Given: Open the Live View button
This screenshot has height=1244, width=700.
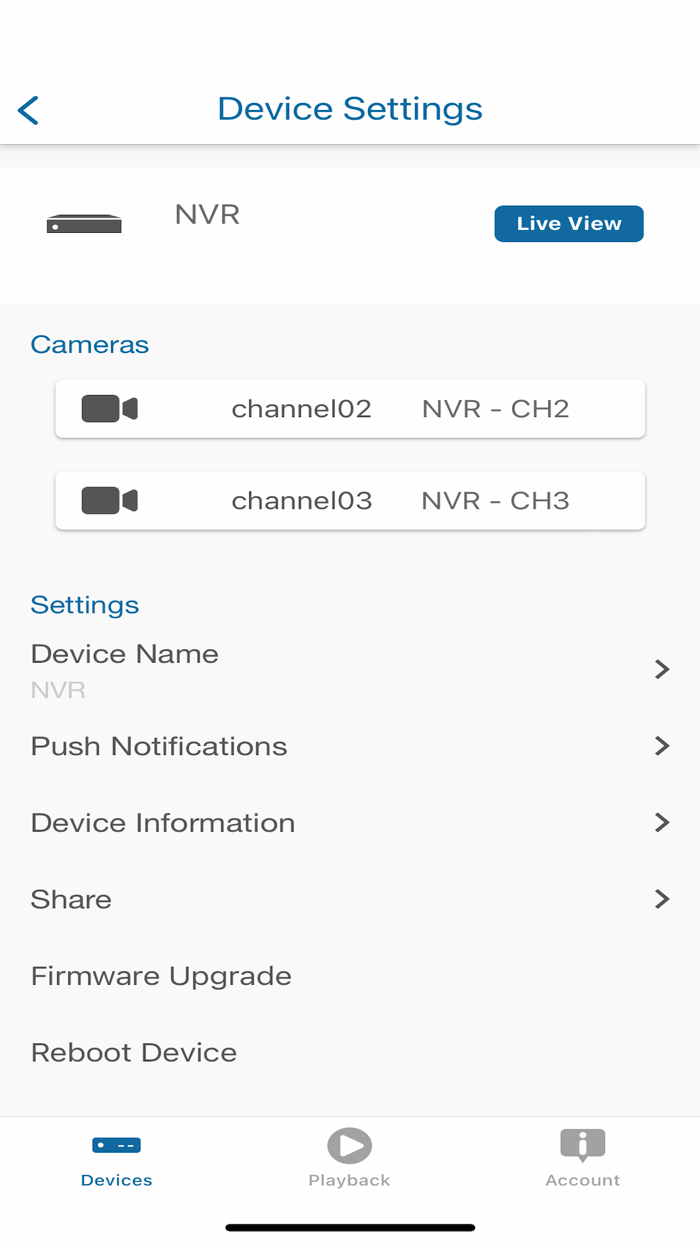Looking at the screenshot, I should 569,224.
